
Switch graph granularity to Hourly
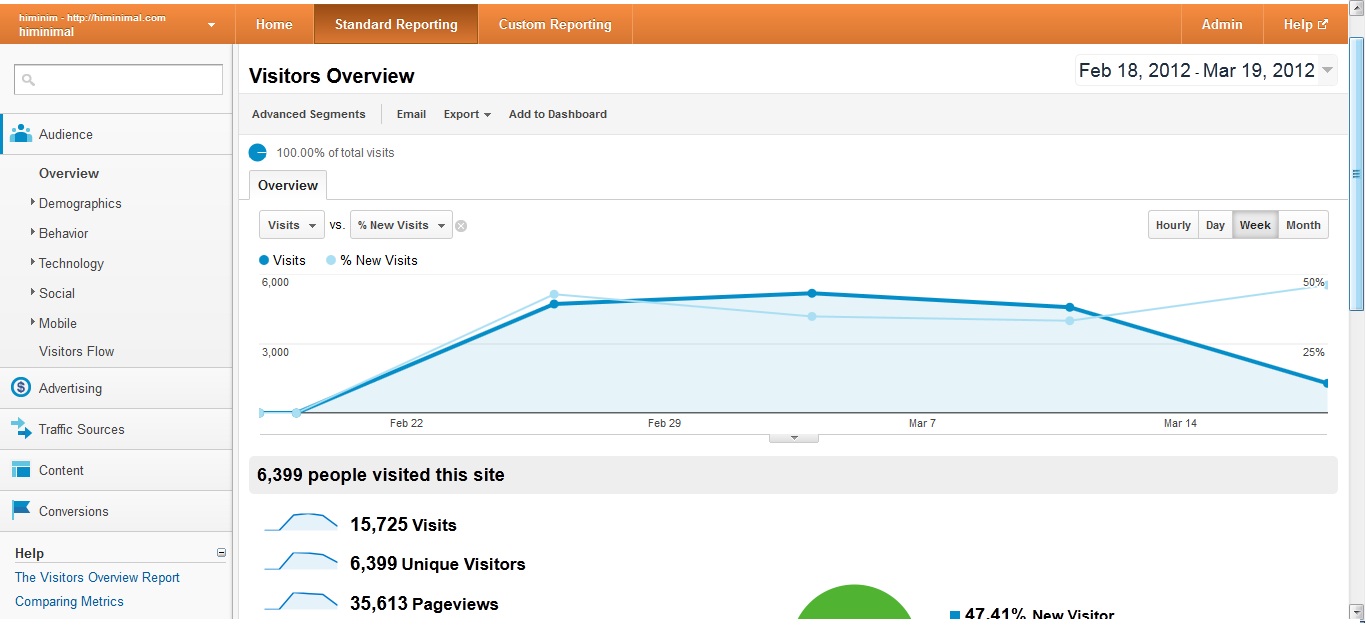(x=1173, y=225)
